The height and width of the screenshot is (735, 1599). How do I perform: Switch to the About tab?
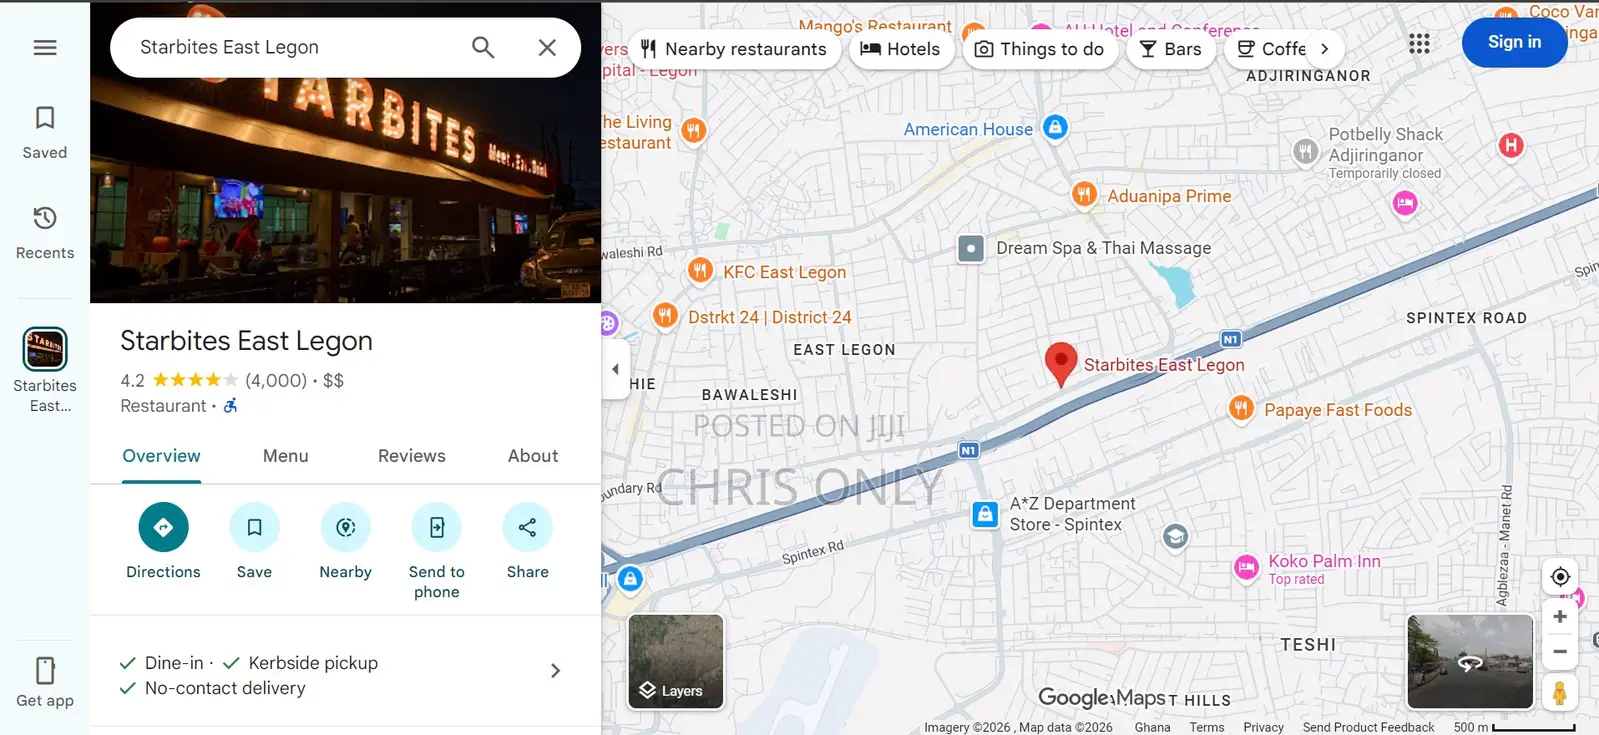(x=533, y=456)
